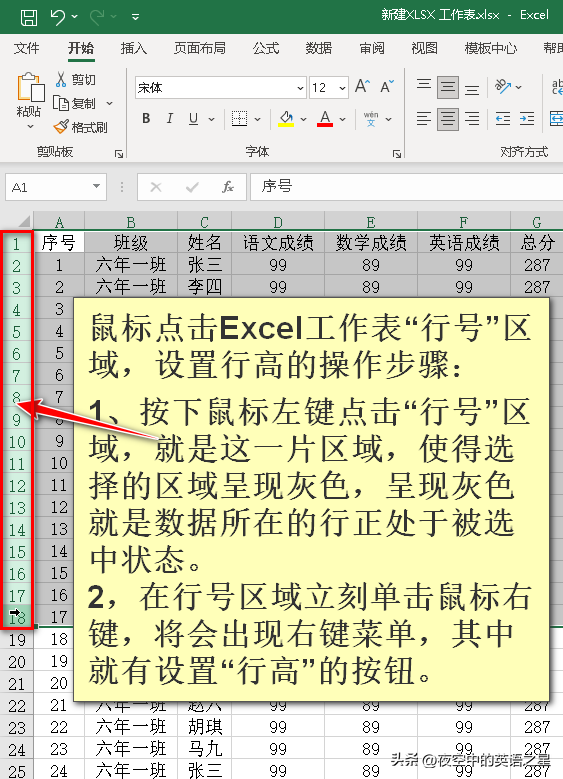Image resolution: width=563 pixels, height=779 pixels.
Task: Toggle bold formatting
Action: [146, 118]
